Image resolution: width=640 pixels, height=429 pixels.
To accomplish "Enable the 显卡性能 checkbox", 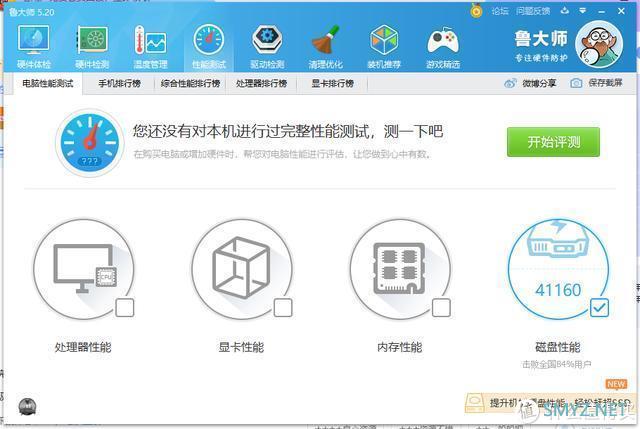I will click(283, 308).
